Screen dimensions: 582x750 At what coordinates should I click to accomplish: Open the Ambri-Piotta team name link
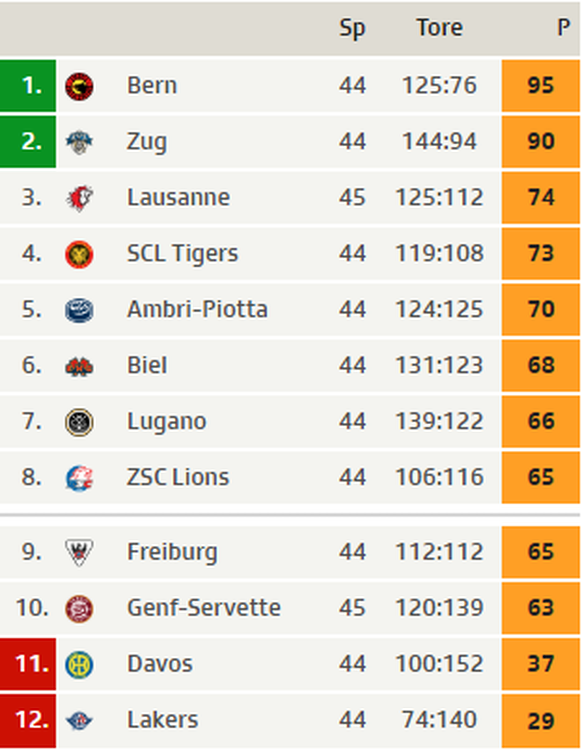(x=197, y=309)
